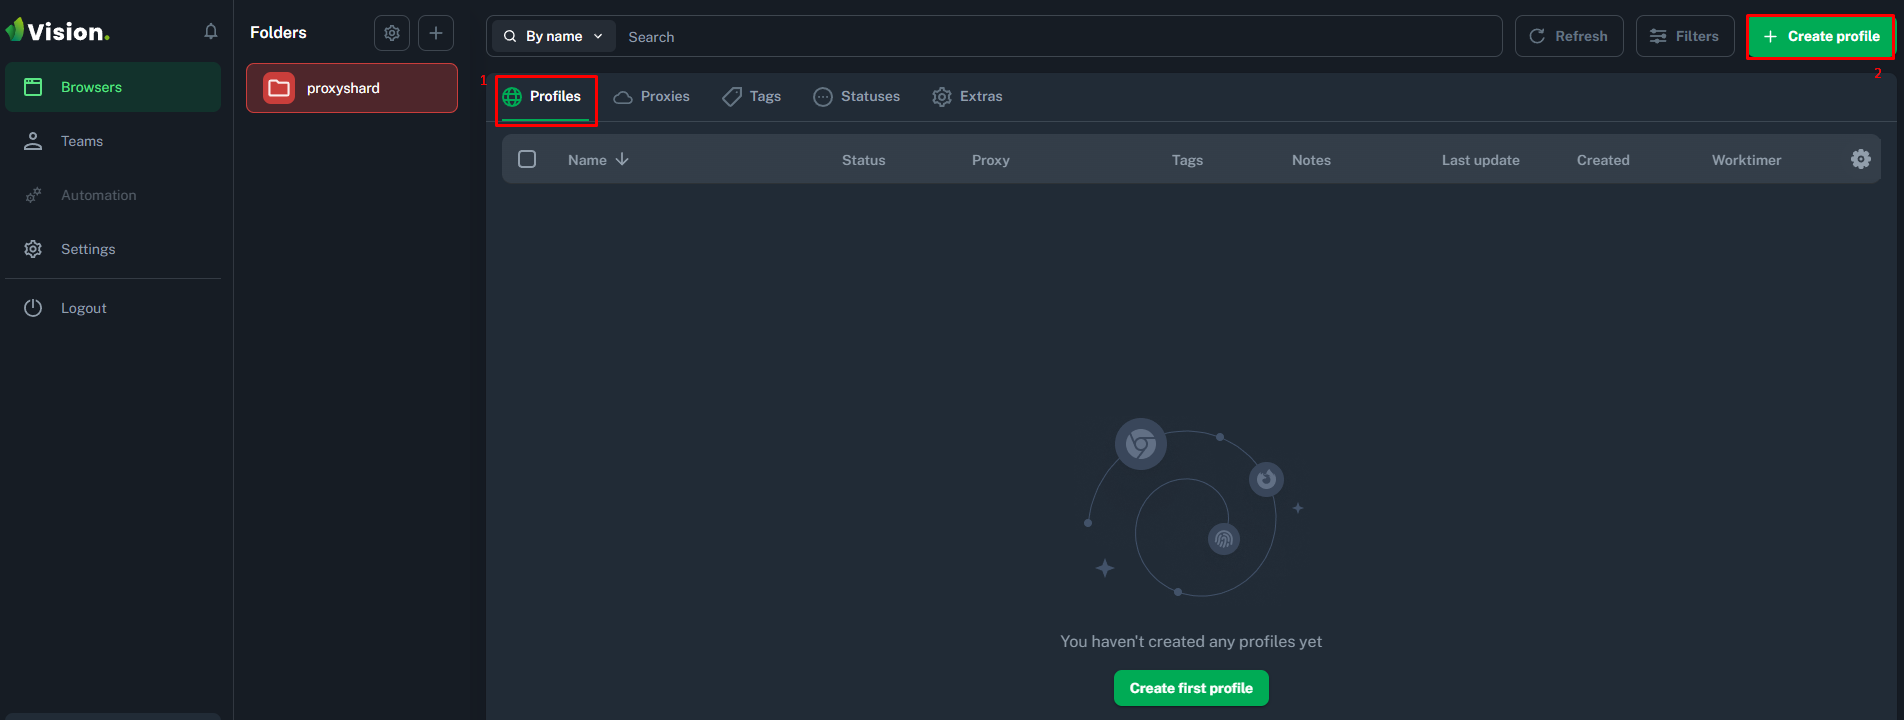Refresh the profiles list
Screen dimensions: 1904x720
coord(1568,36)
